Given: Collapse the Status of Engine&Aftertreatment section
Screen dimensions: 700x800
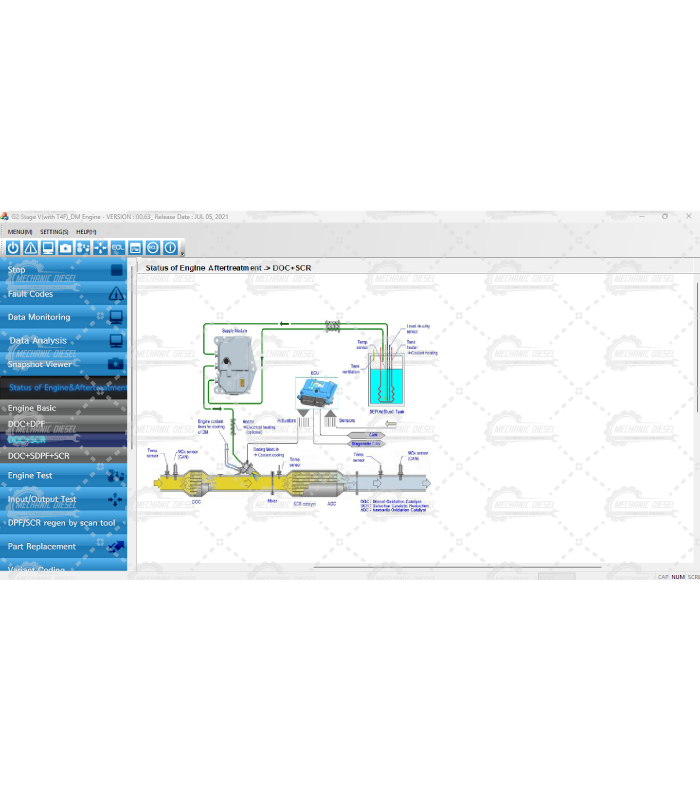Looking at the screenshot, I should click(x=64, y=387).
